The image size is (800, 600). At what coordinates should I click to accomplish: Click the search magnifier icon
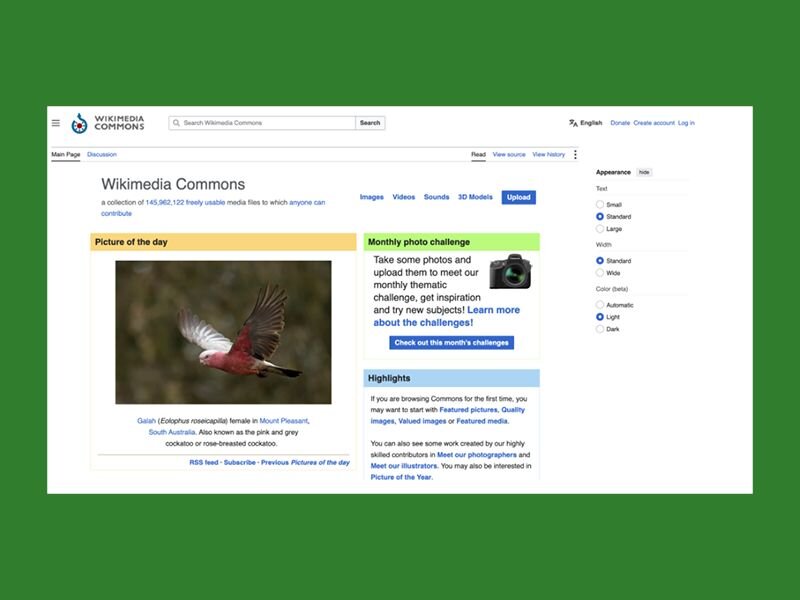coord(176,123)
